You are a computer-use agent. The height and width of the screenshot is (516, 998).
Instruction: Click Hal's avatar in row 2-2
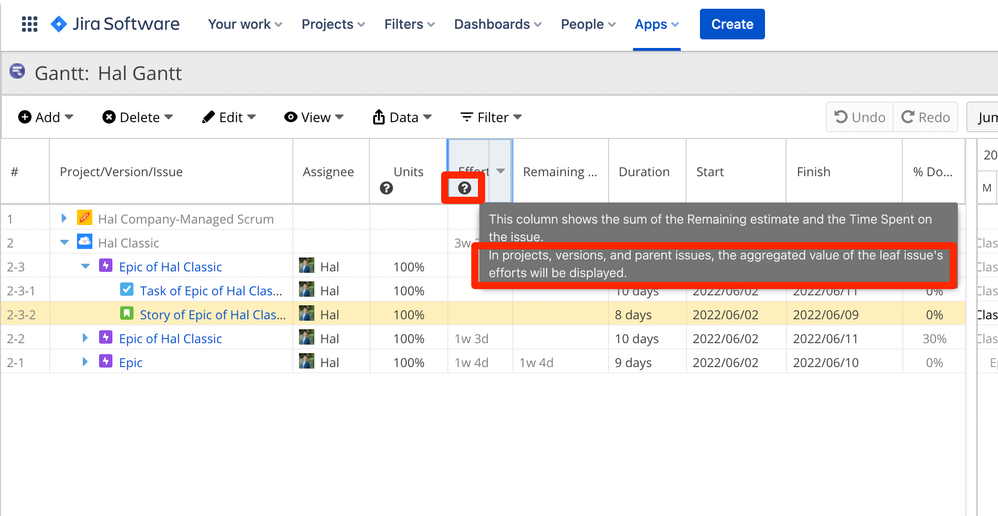pyautogui.click(x=306, y=338)
